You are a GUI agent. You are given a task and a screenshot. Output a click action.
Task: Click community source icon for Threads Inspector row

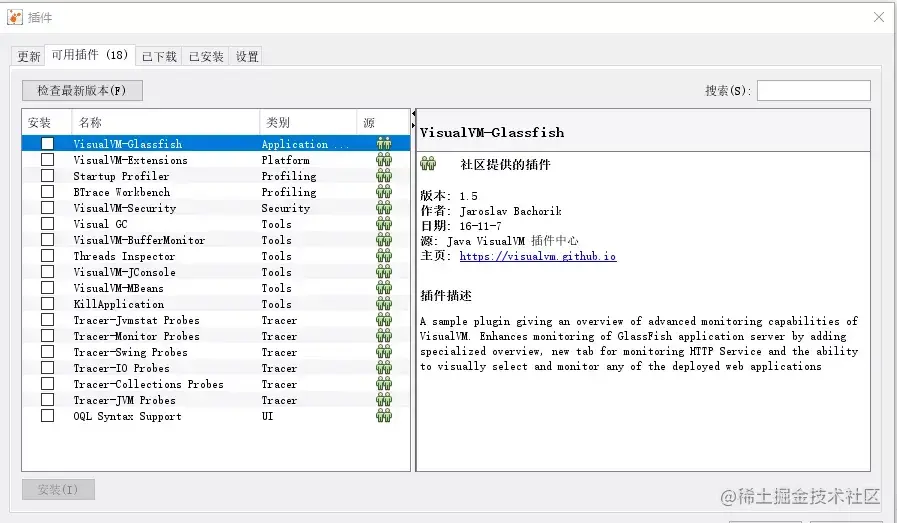point(384,256)
